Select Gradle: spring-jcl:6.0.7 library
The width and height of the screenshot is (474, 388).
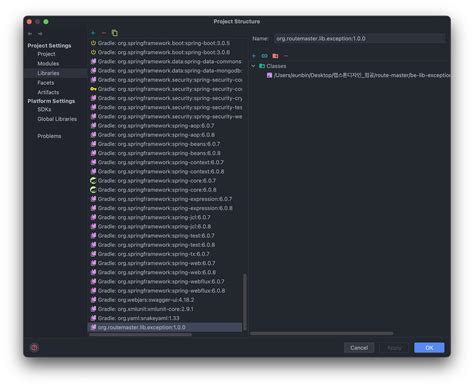pos(166,217)
